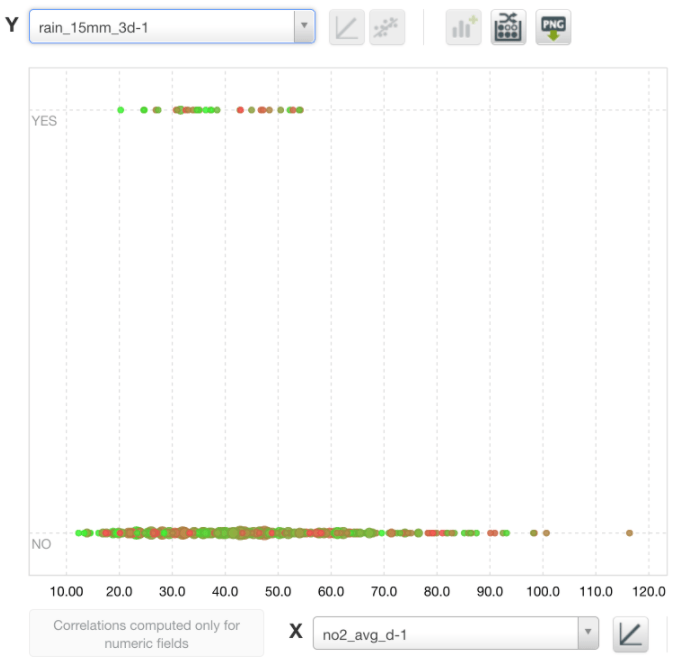Toggle the regression line scatter icon

387,28
